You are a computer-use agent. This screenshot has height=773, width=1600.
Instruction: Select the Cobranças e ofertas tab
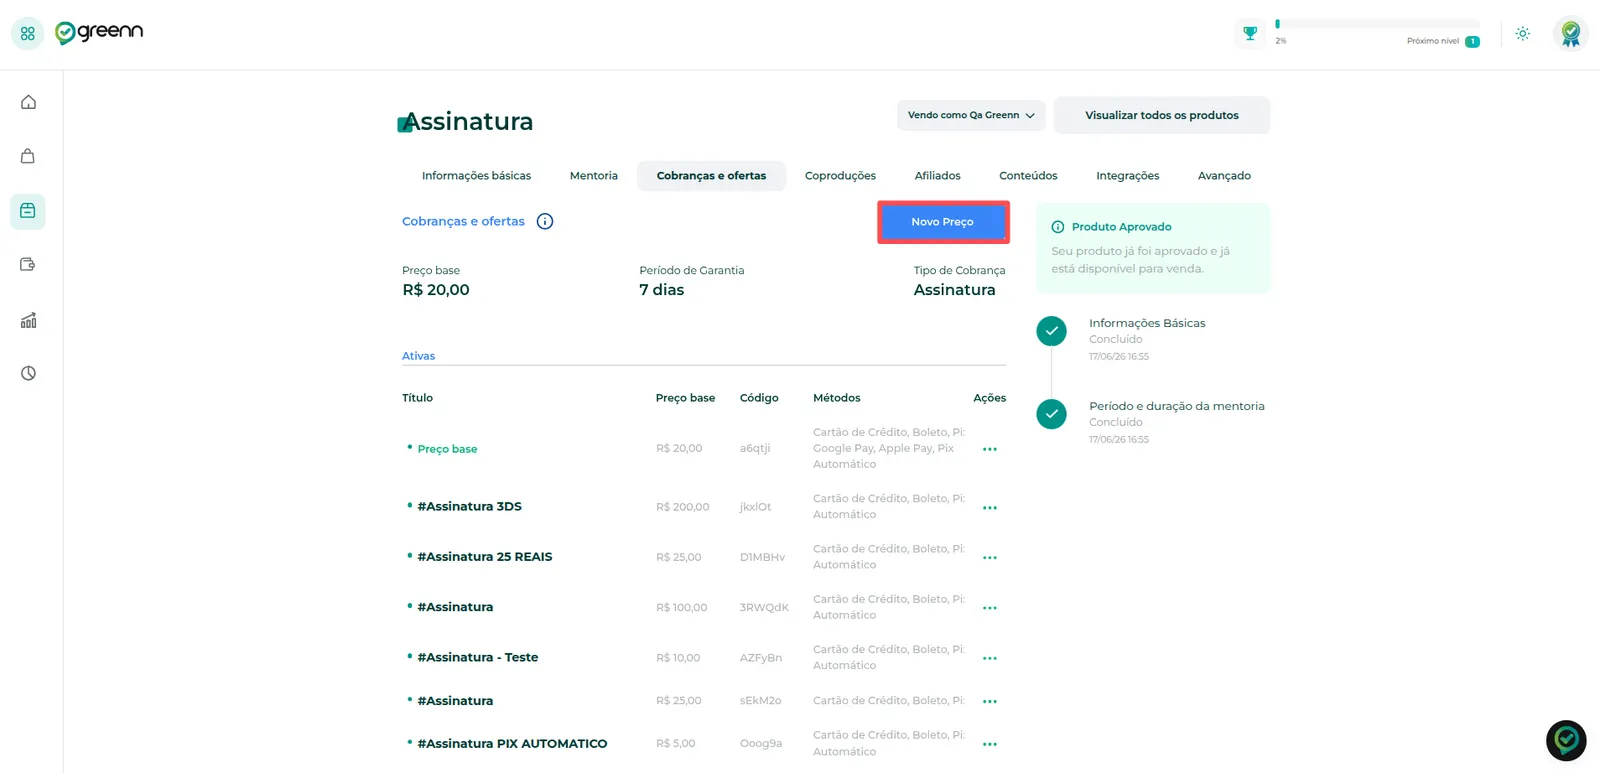point(711,176)
